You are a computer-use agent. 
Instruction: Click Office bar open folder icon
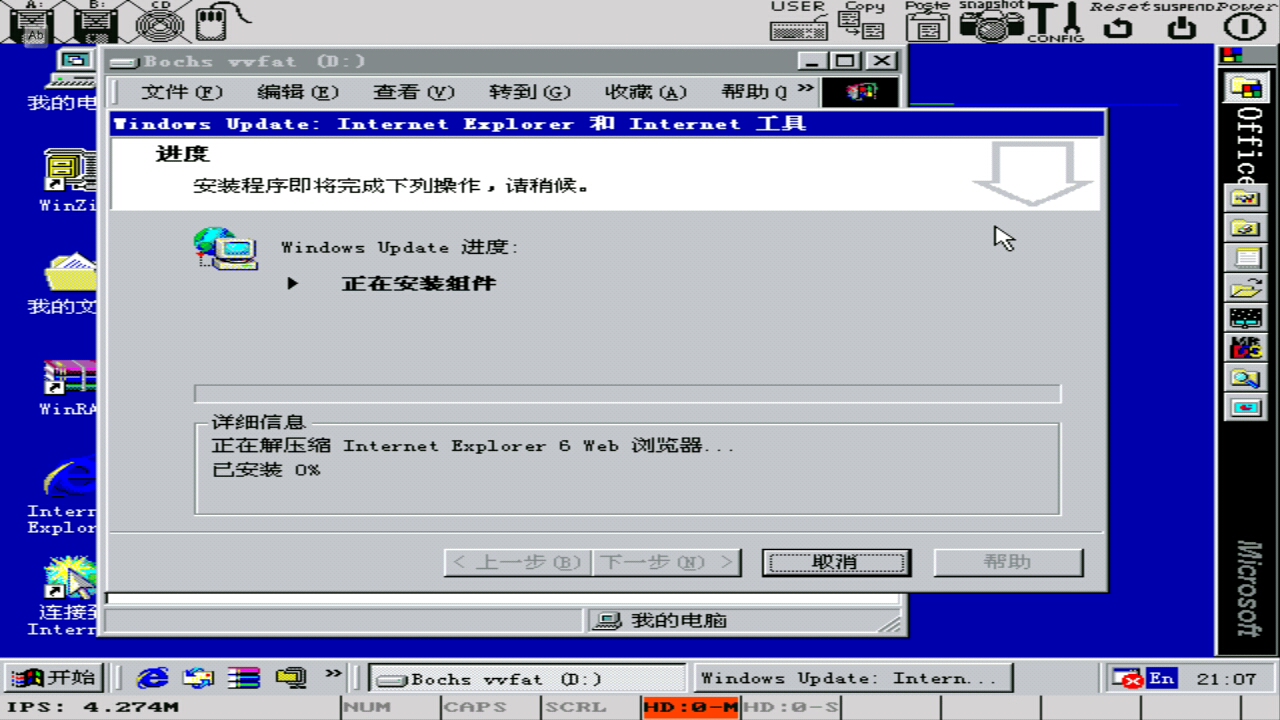[1246, 288]
